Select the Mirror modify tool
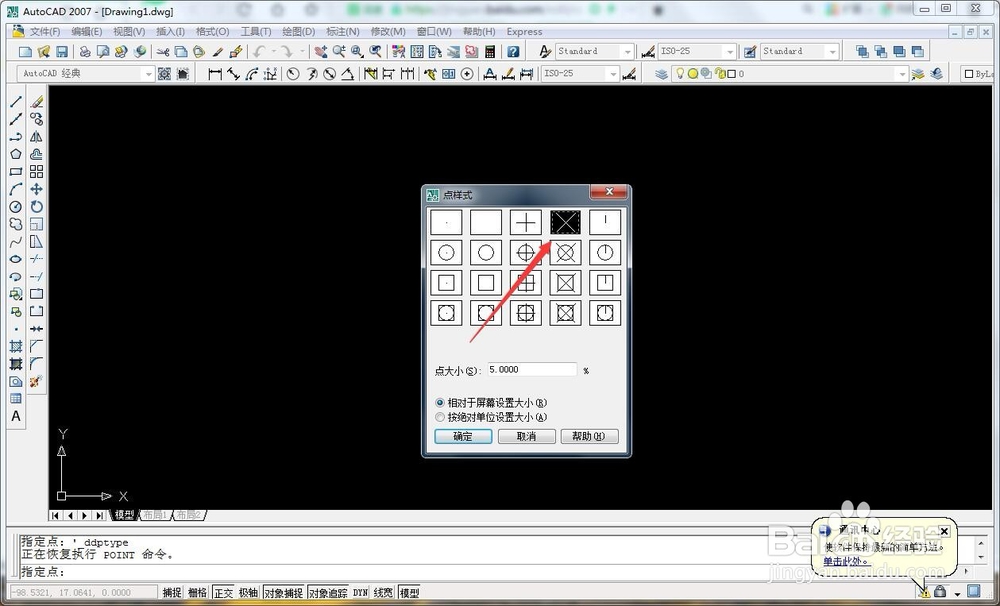The width and height of the screenshot is (1000, 606). [36, 137]
